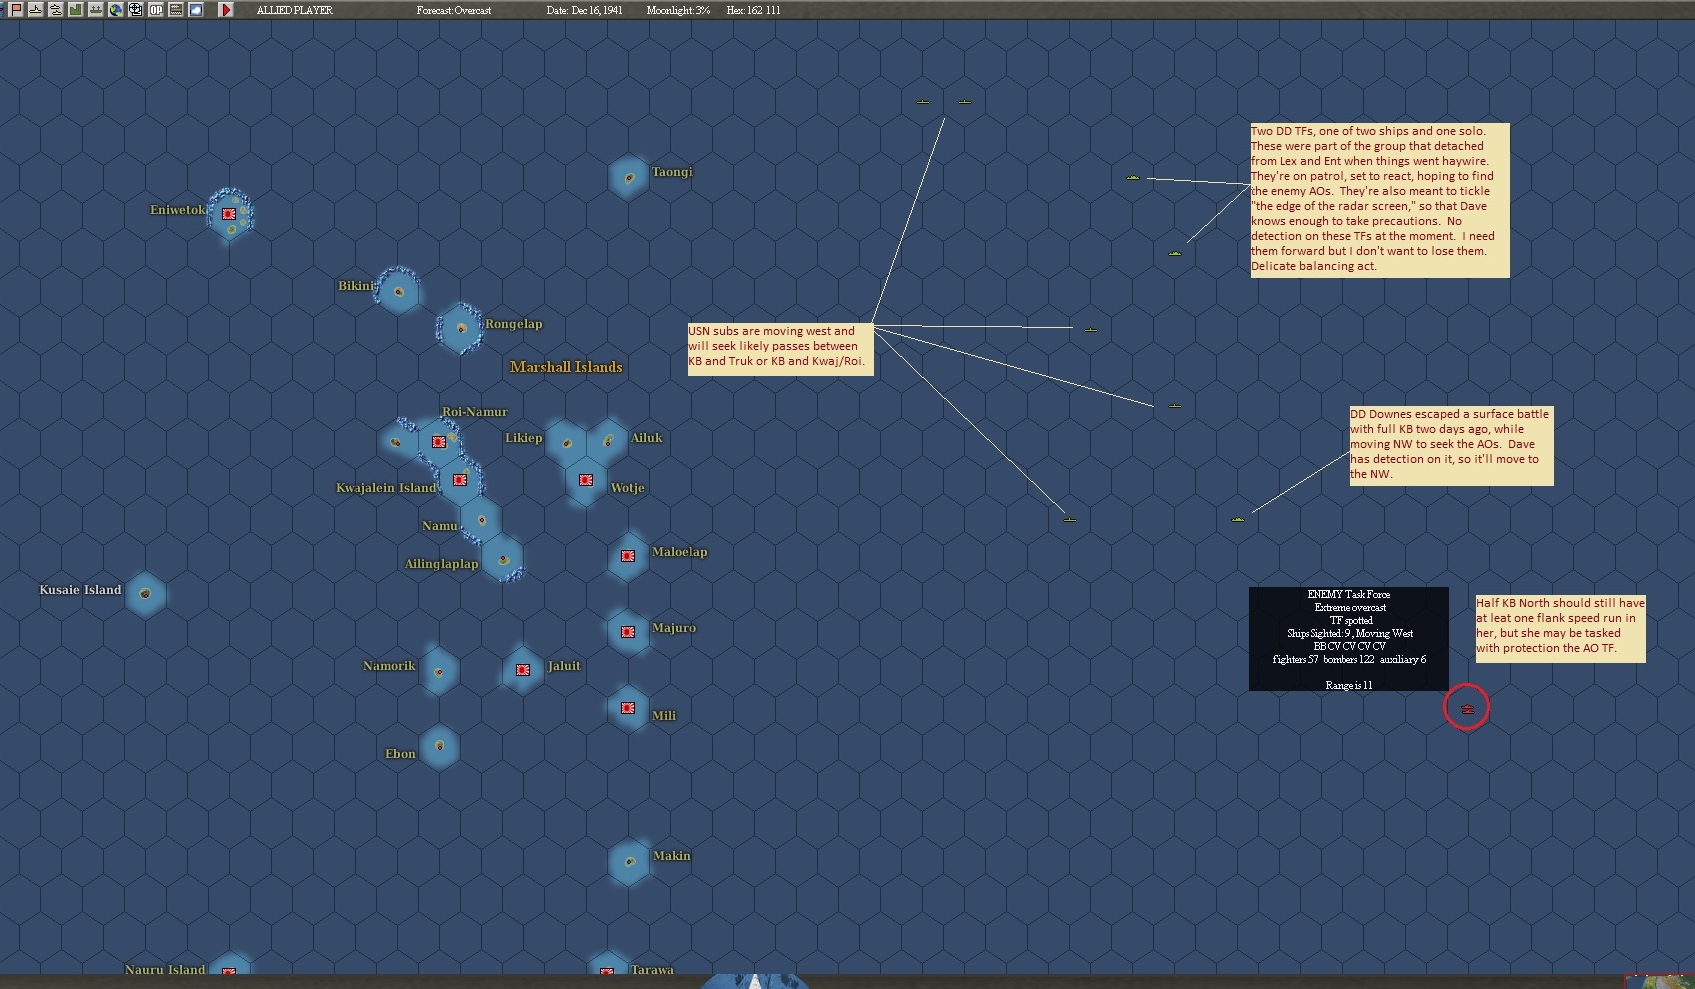The height and width of the screenshot is (989, 1695).
Task: Open the two-aircraft air groups toolbar icon
Action: tap(56, 10)
